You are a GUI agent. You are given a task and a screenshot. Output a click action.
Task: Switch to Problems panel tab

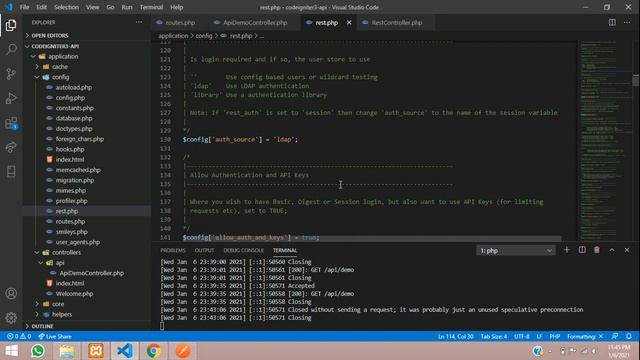pos(173,250)
